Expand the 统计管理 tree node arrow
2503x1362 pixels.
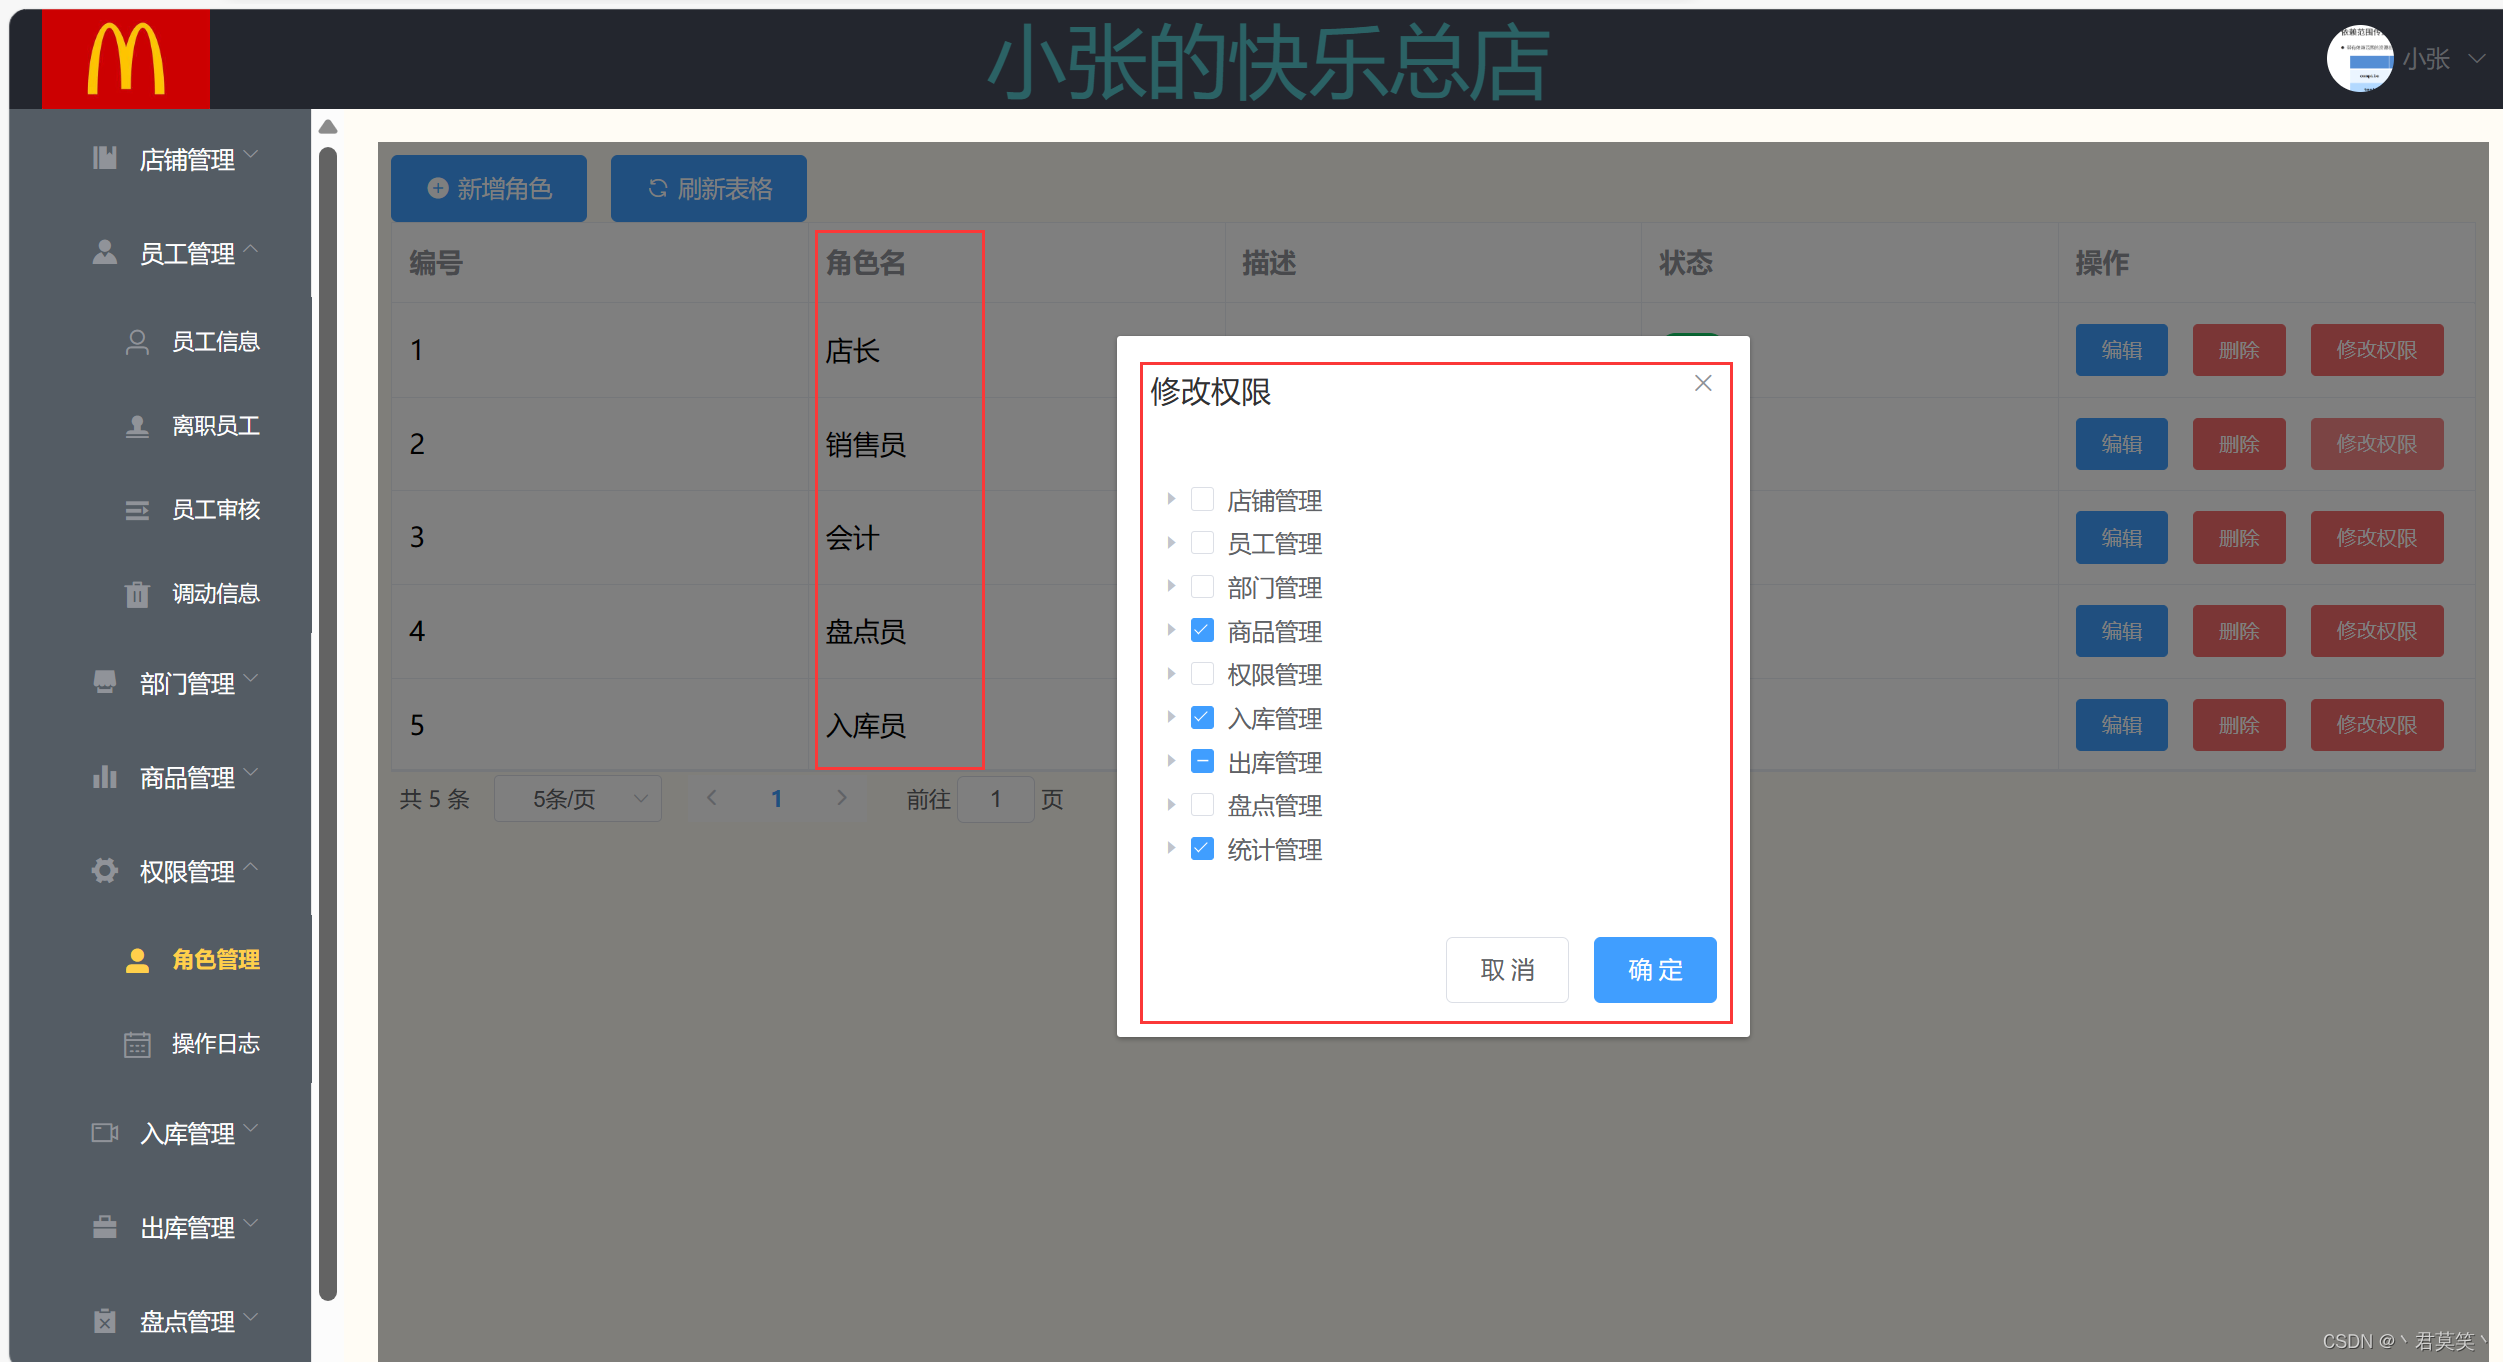click(1171, 848)
